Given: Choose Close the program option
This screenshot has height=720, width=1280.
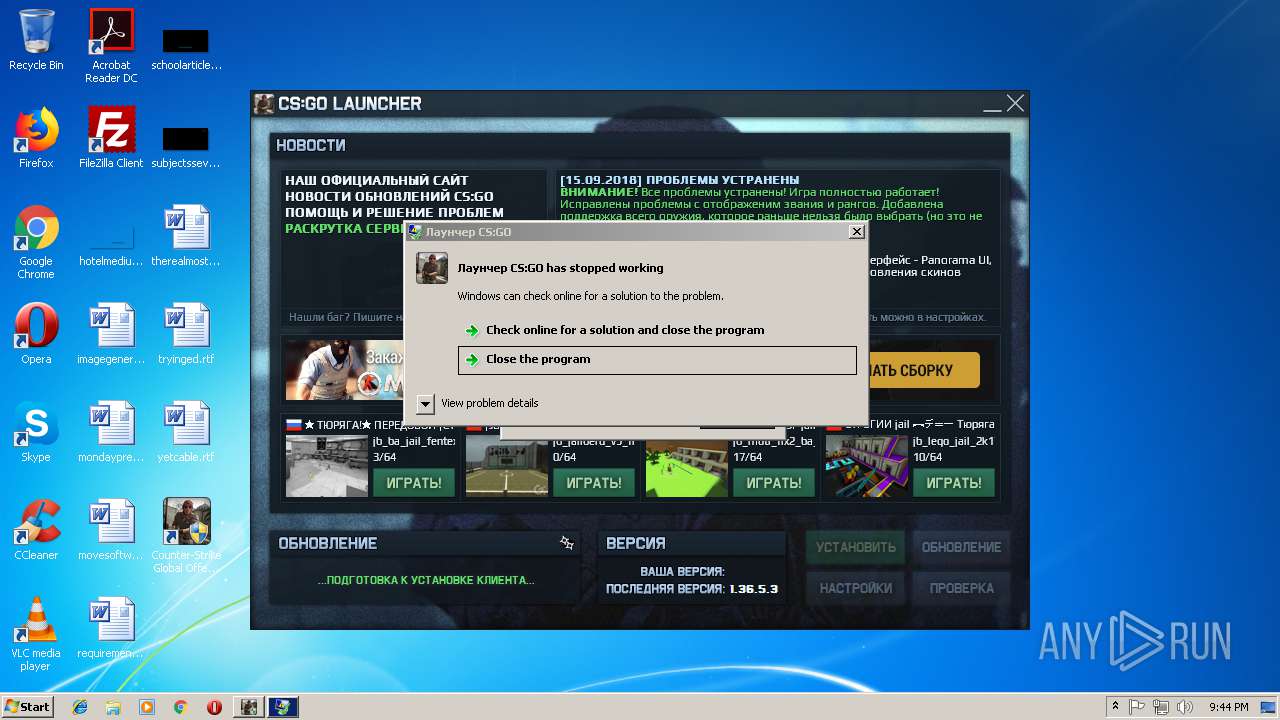Looking at the screenshot, I should point(657,360).
